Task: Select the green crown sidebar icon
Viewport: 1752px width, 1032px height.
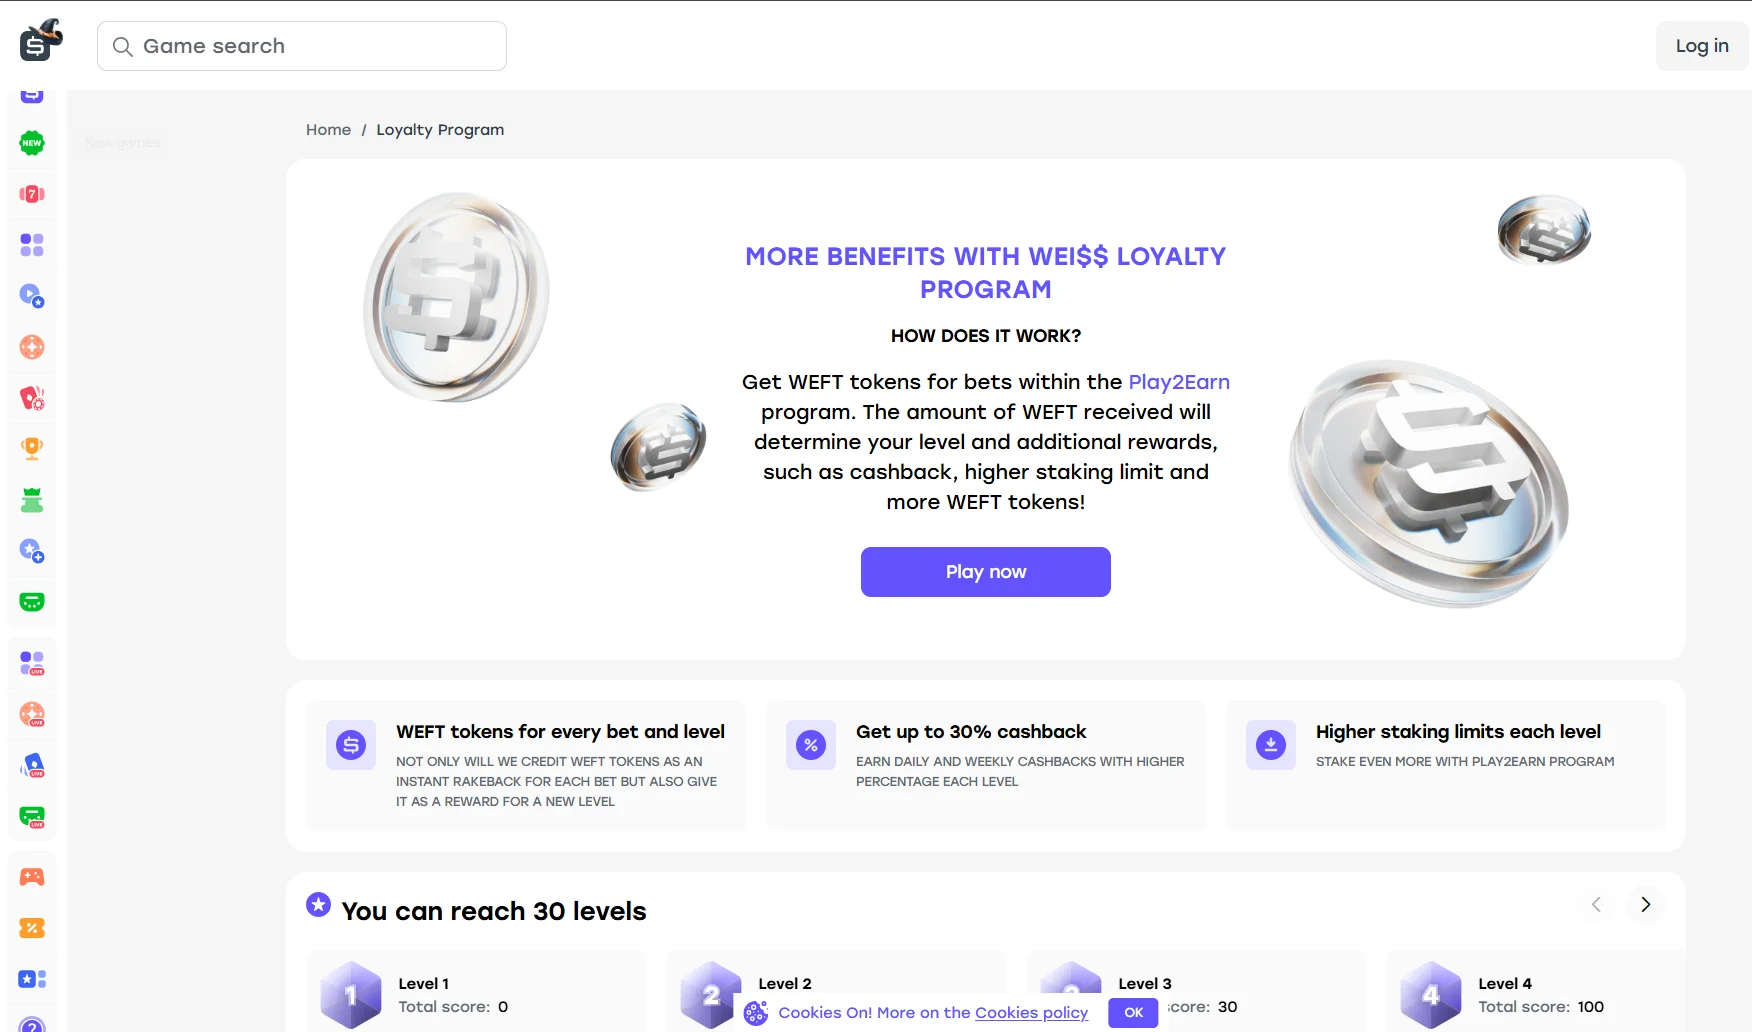Action: click(x=32, y=500)
